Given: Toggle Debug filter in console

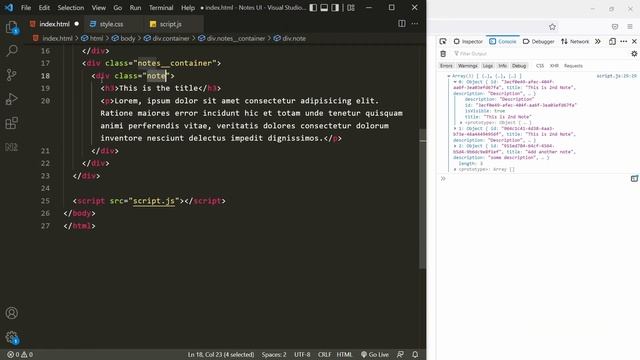Looking at the screenshot, I should pyautogui.click(x=519, y=66).
